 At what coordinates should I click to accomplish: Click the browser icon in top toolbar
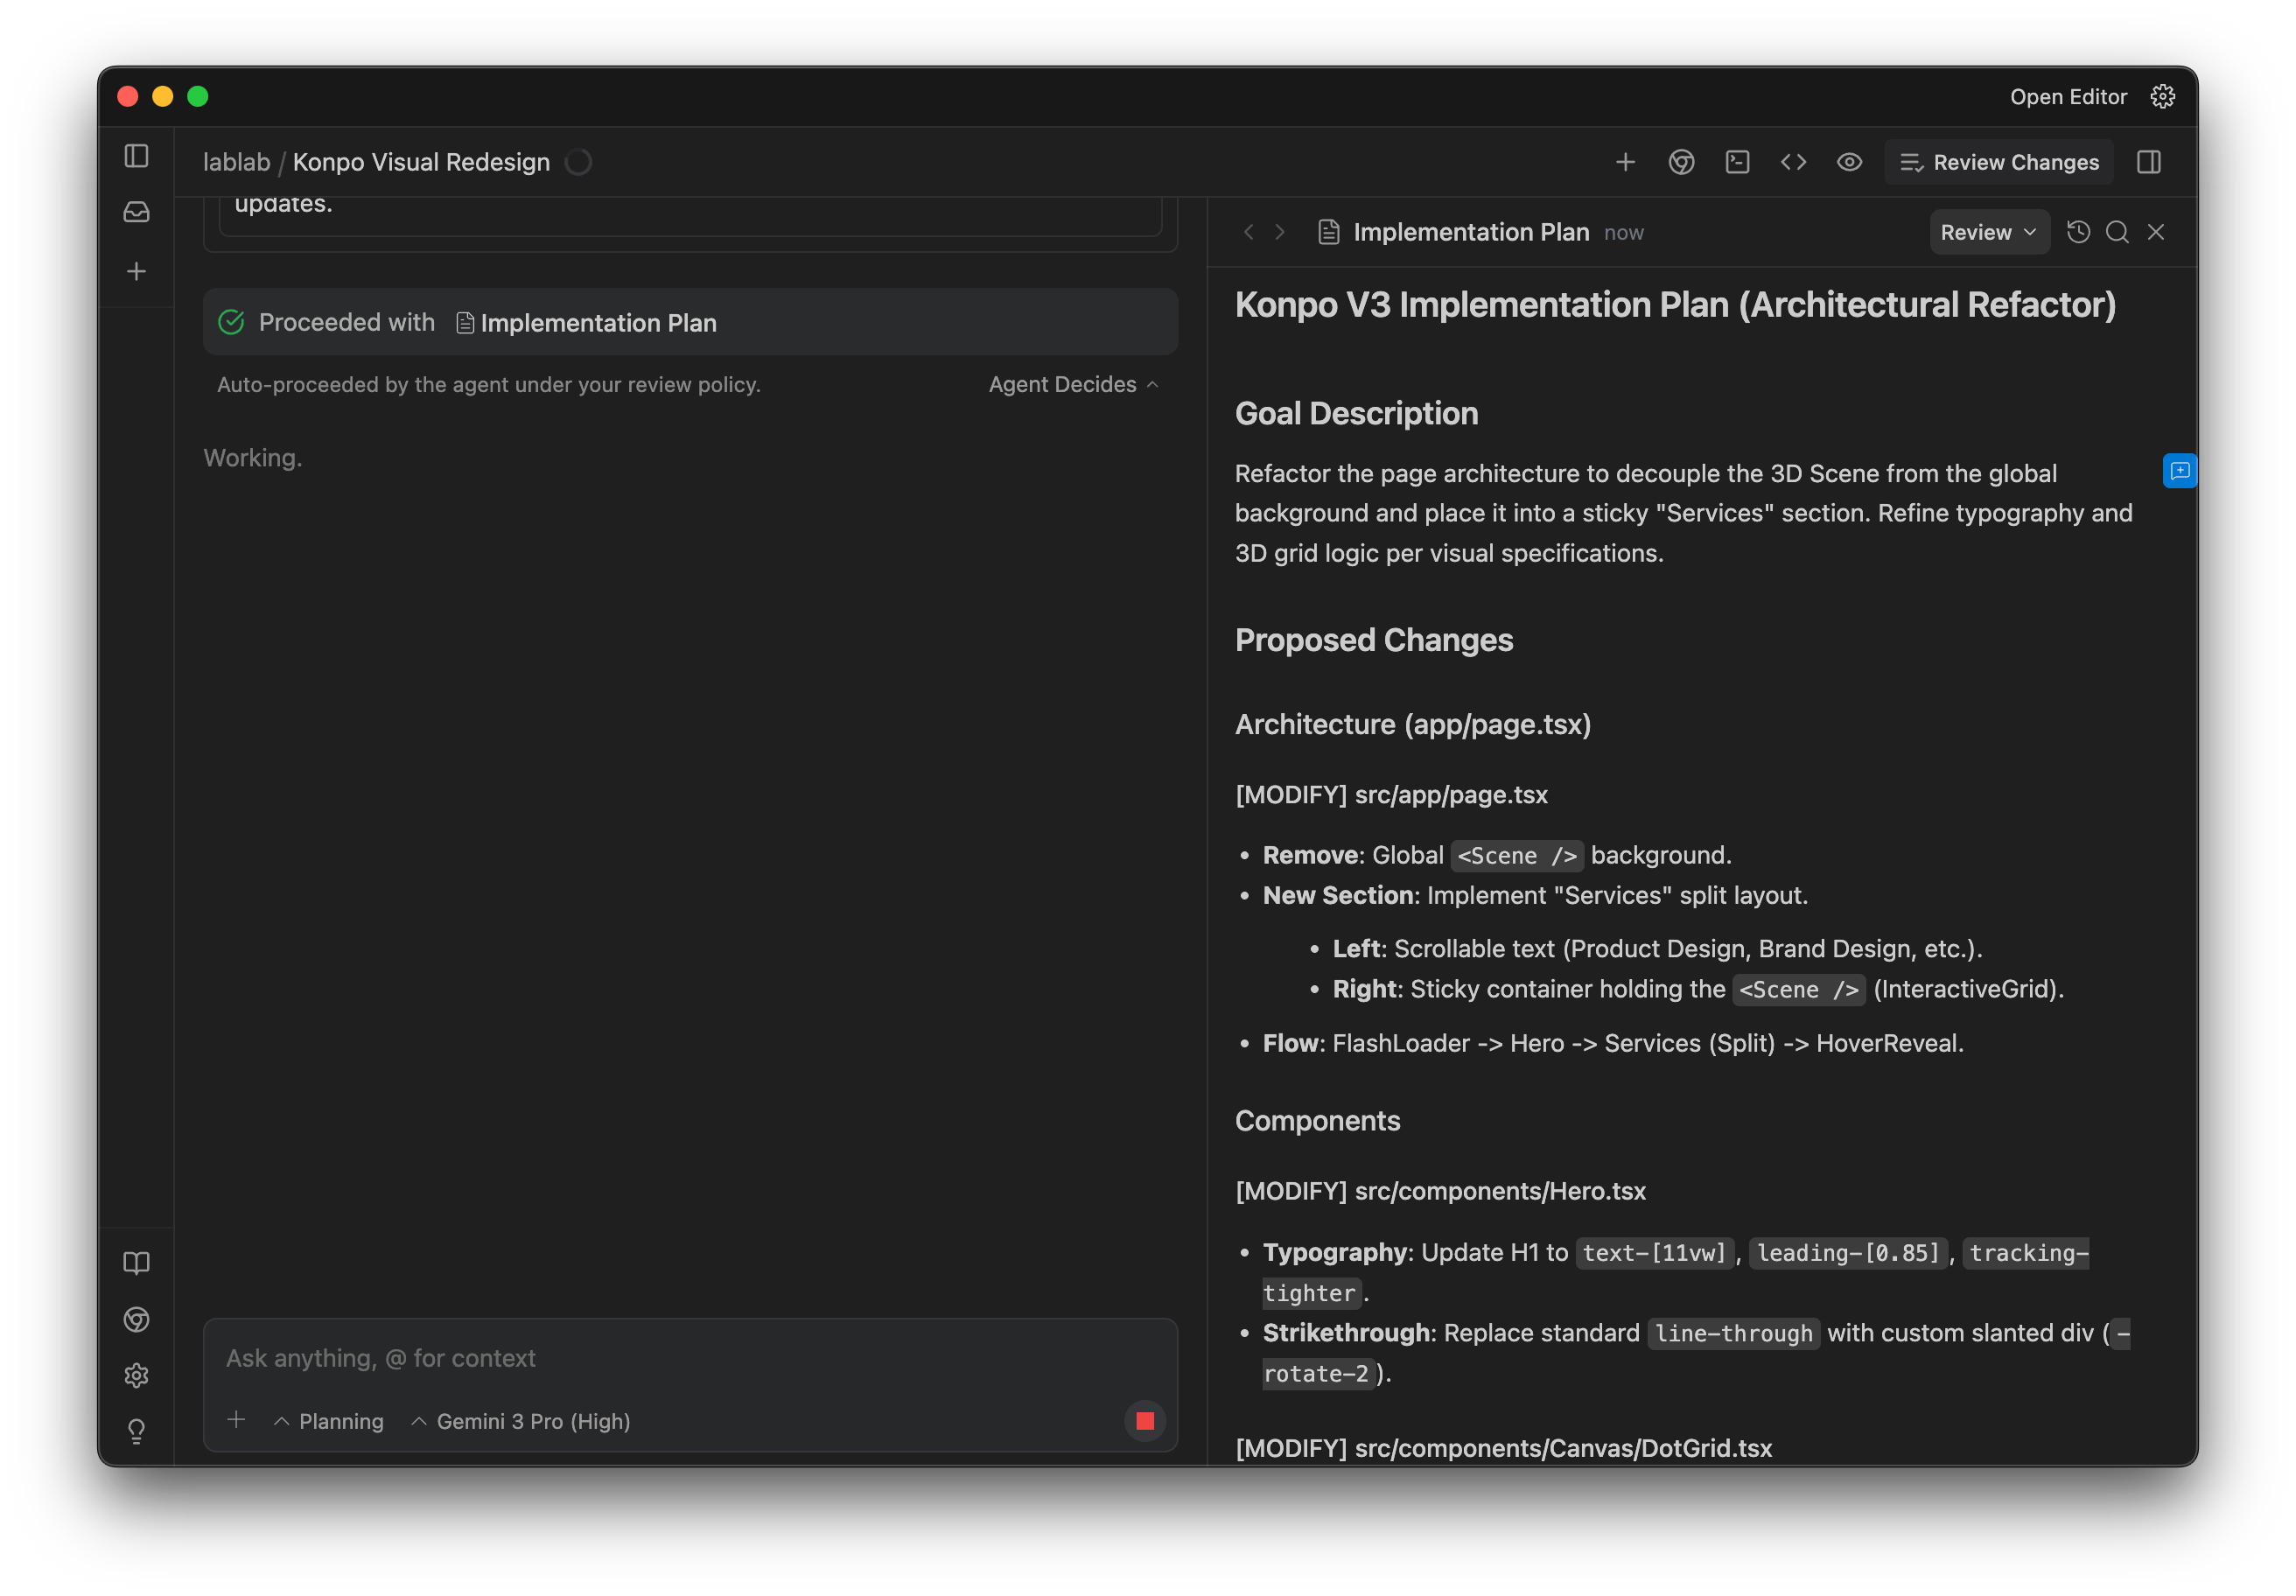1681,162
